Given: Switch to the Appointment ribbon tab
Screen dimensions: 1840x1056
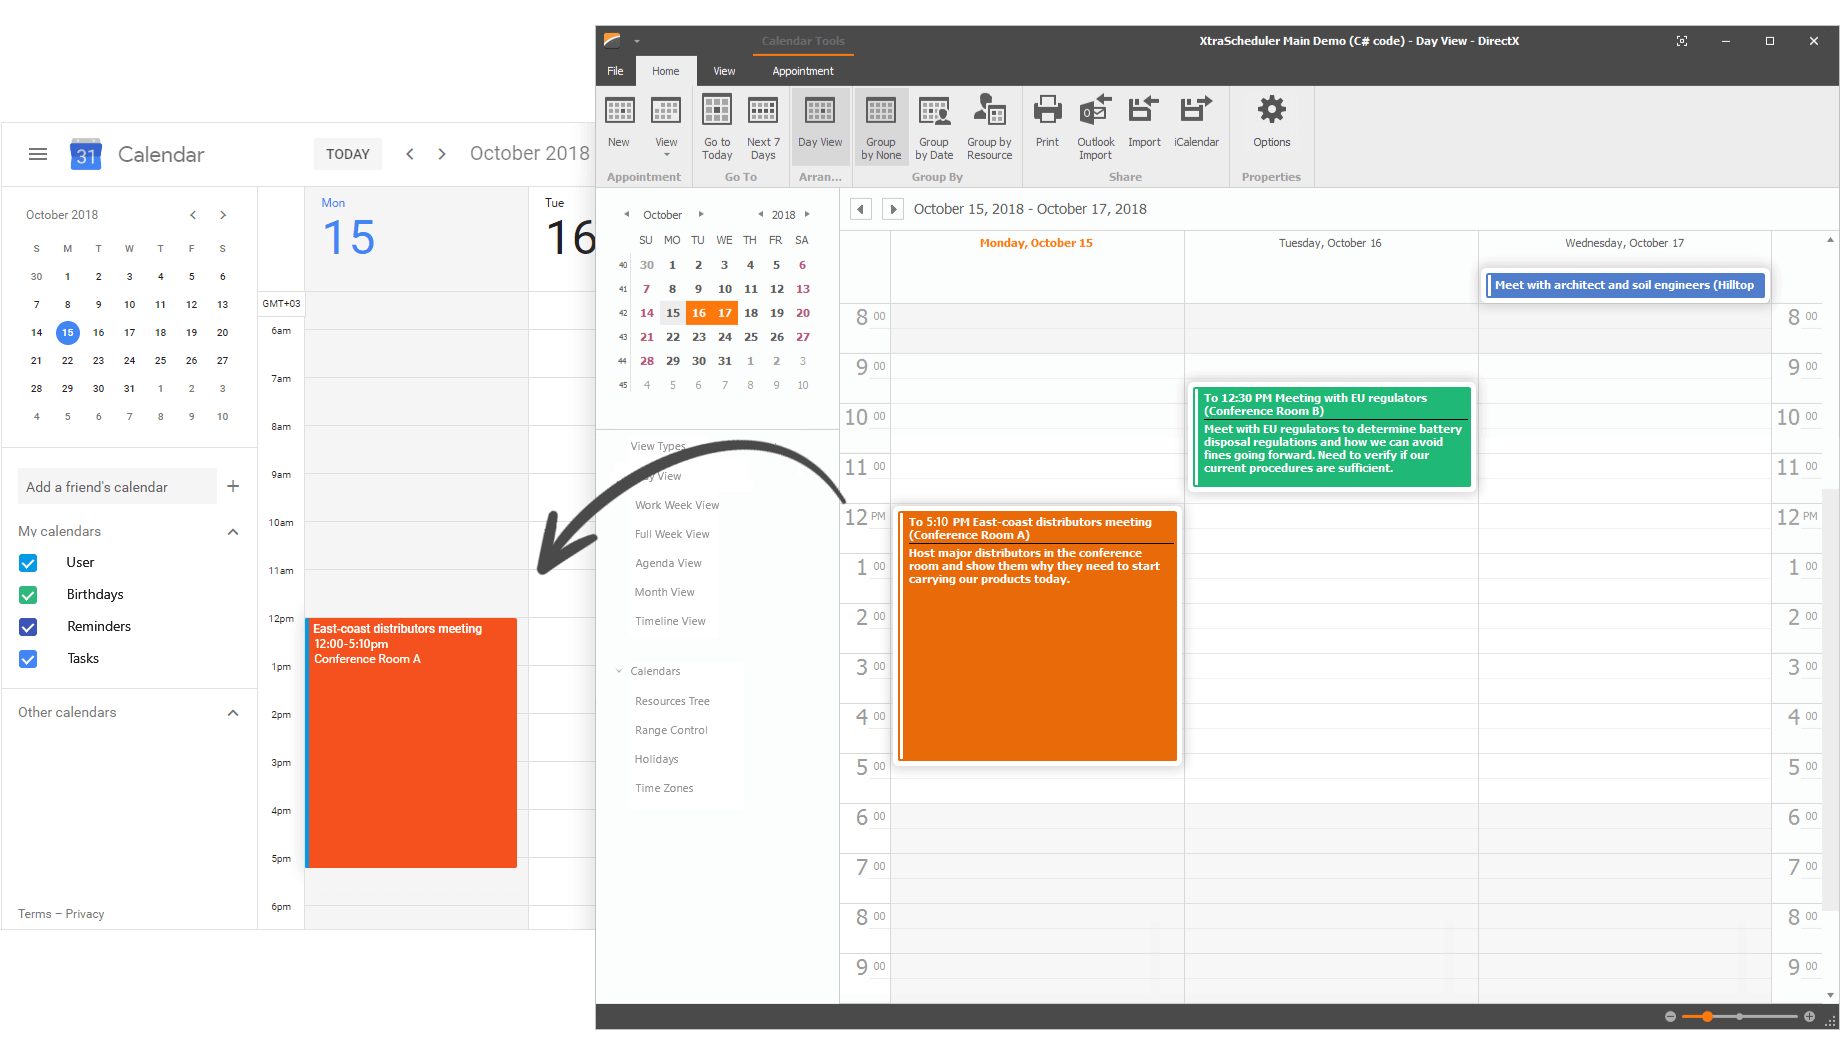Looking at the screenshot, I should tap(803, 71).
